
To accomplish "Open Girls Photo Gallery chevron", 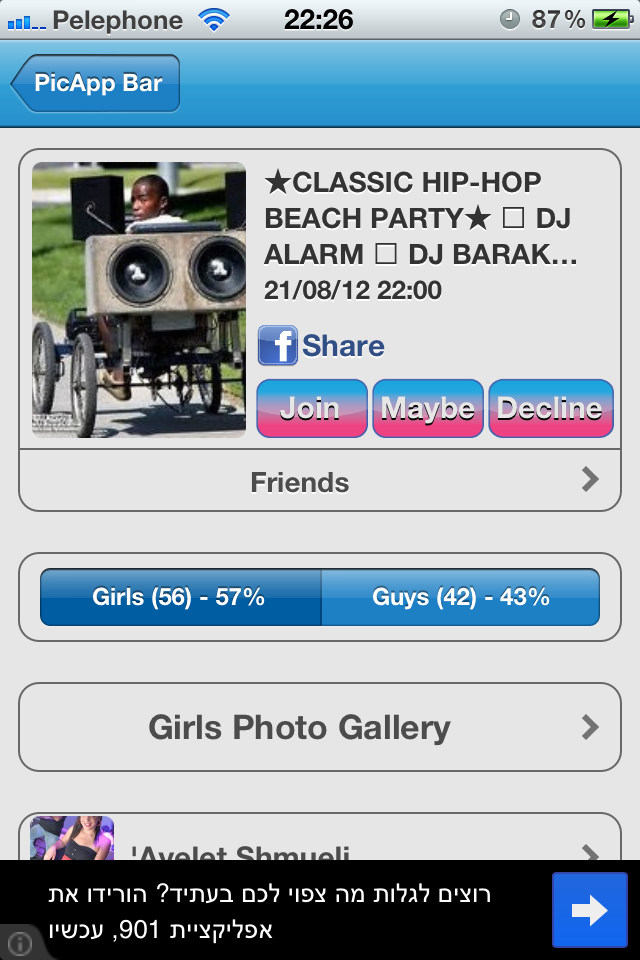I will tap(590, 727).
